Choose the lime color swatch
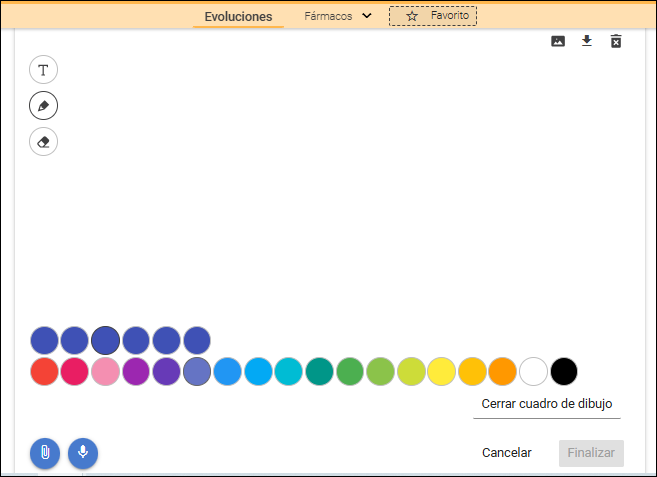 [x=411, y=371]
